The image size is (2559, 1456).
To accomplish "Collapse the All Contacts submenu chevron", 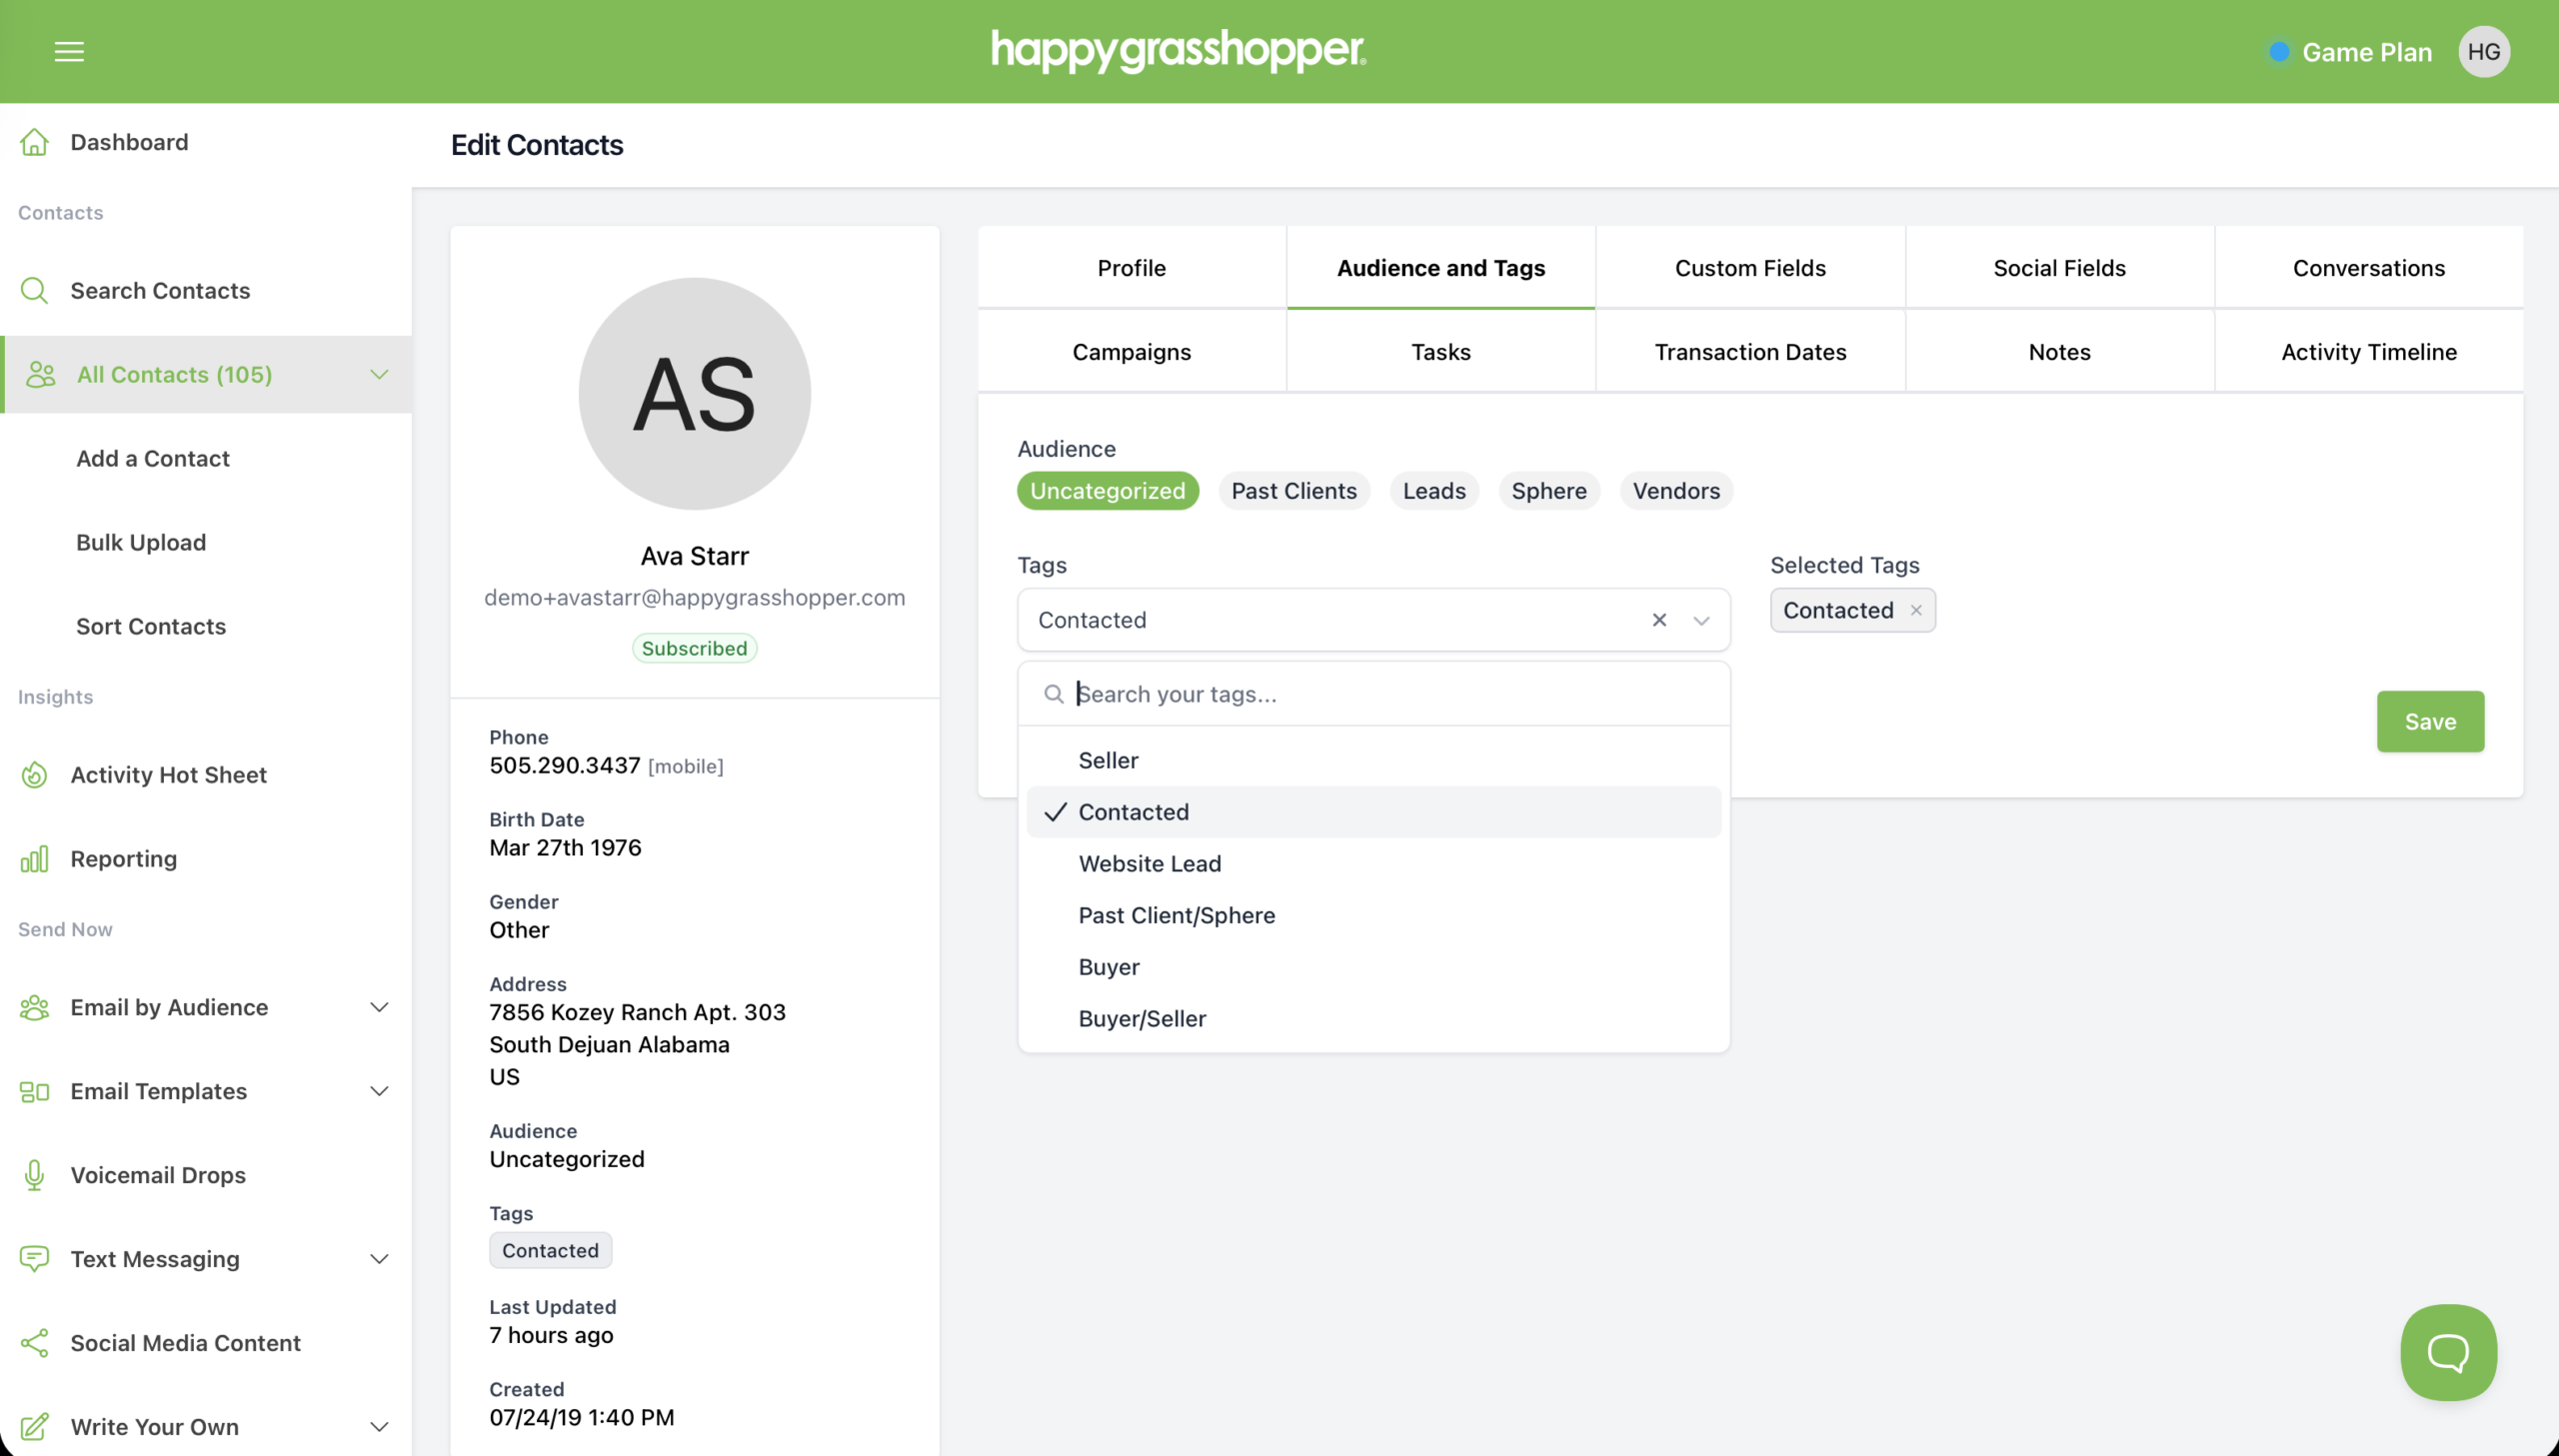I will click(x=379, y=375).
